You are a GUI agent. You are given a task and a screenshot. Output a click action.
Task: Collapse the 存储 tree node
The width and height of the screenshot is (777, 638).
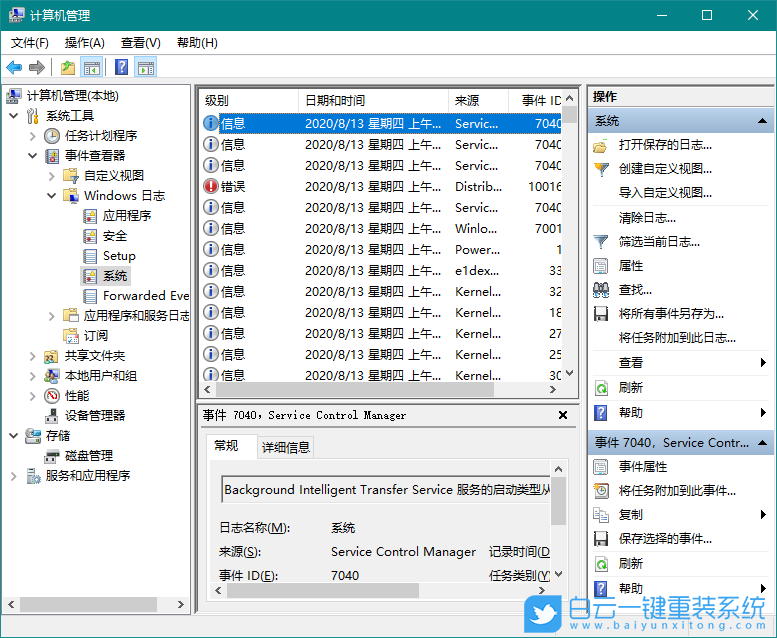pyautogui.click(x=13, y=436)
